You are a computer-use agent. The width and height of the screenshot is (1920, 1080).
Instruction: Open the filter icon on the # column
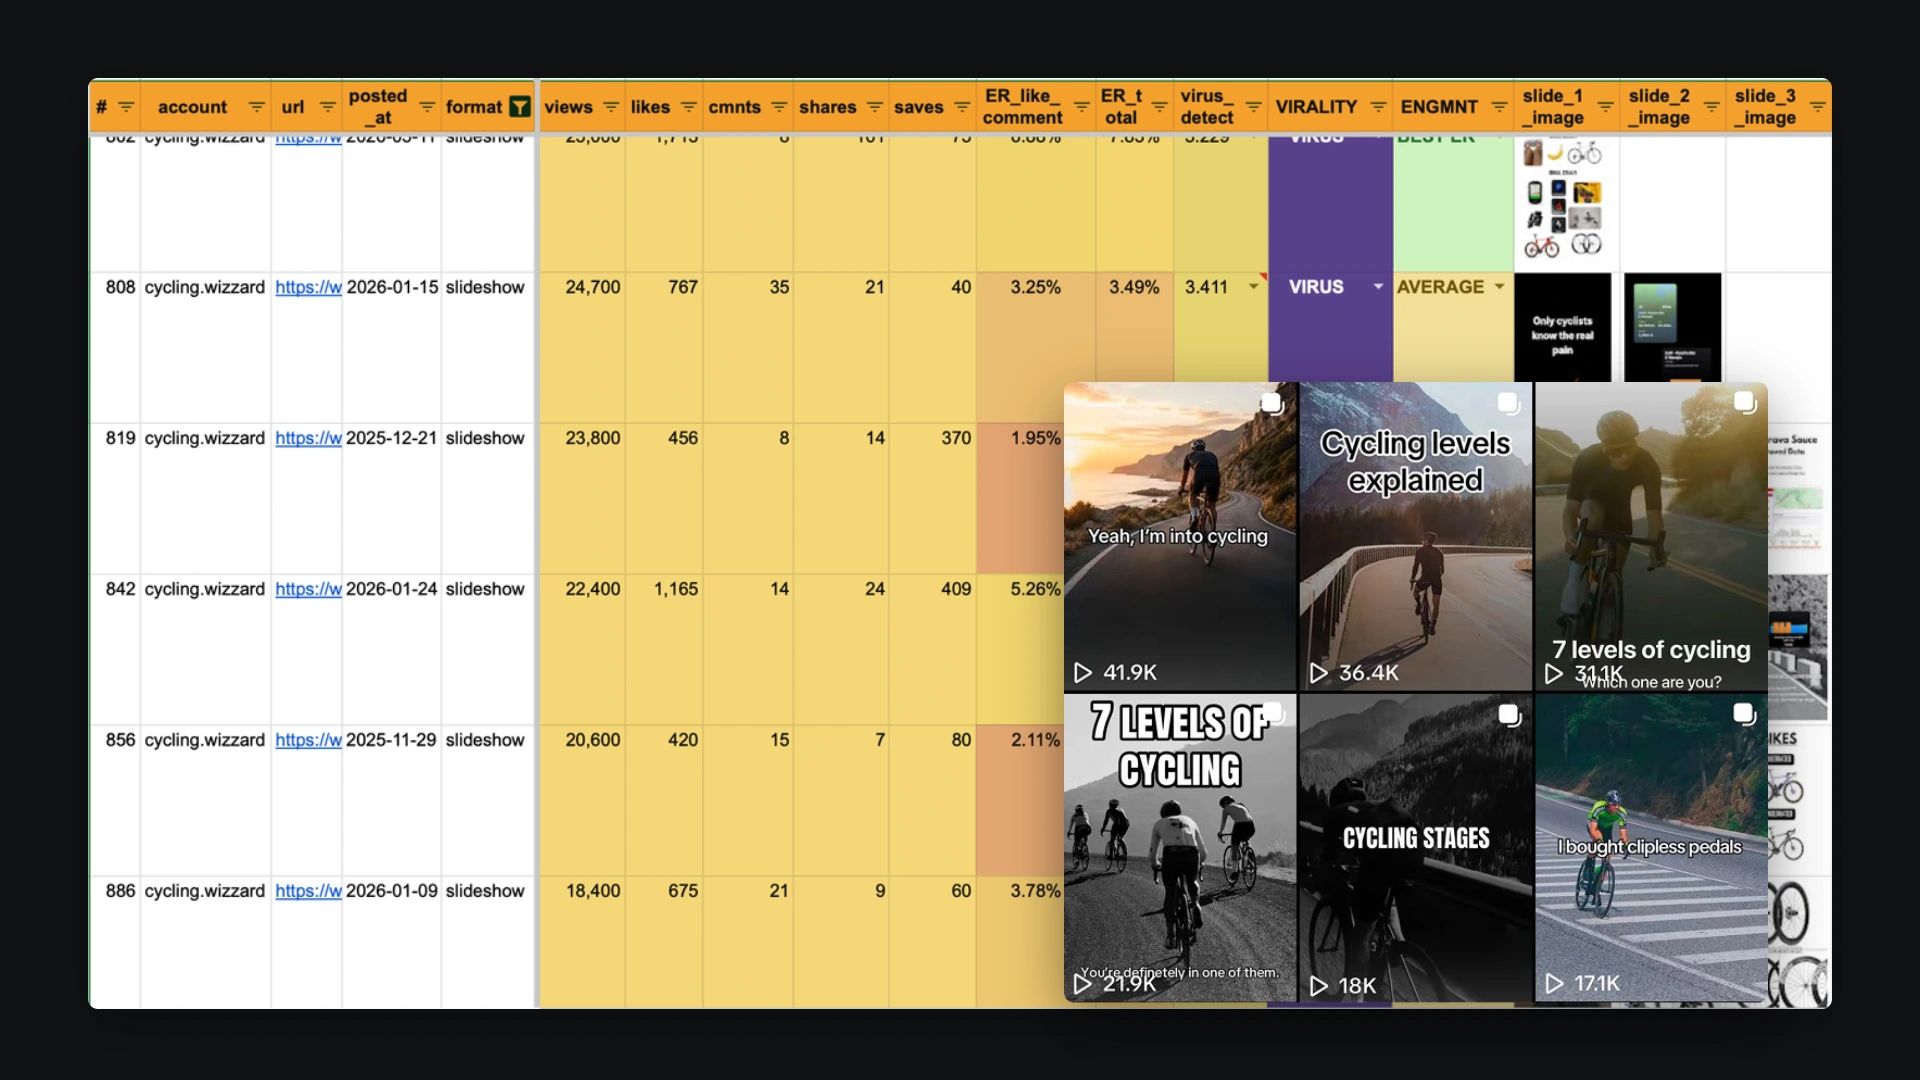click(x=126, y=107)
